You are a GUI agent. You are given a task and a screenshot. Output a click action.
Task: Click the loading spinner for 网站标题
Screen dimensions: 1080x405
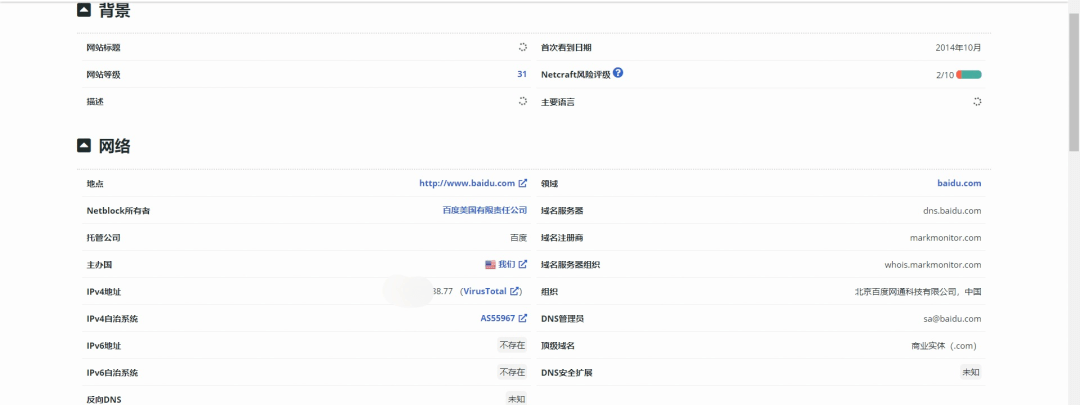click(x=523, y=48)
